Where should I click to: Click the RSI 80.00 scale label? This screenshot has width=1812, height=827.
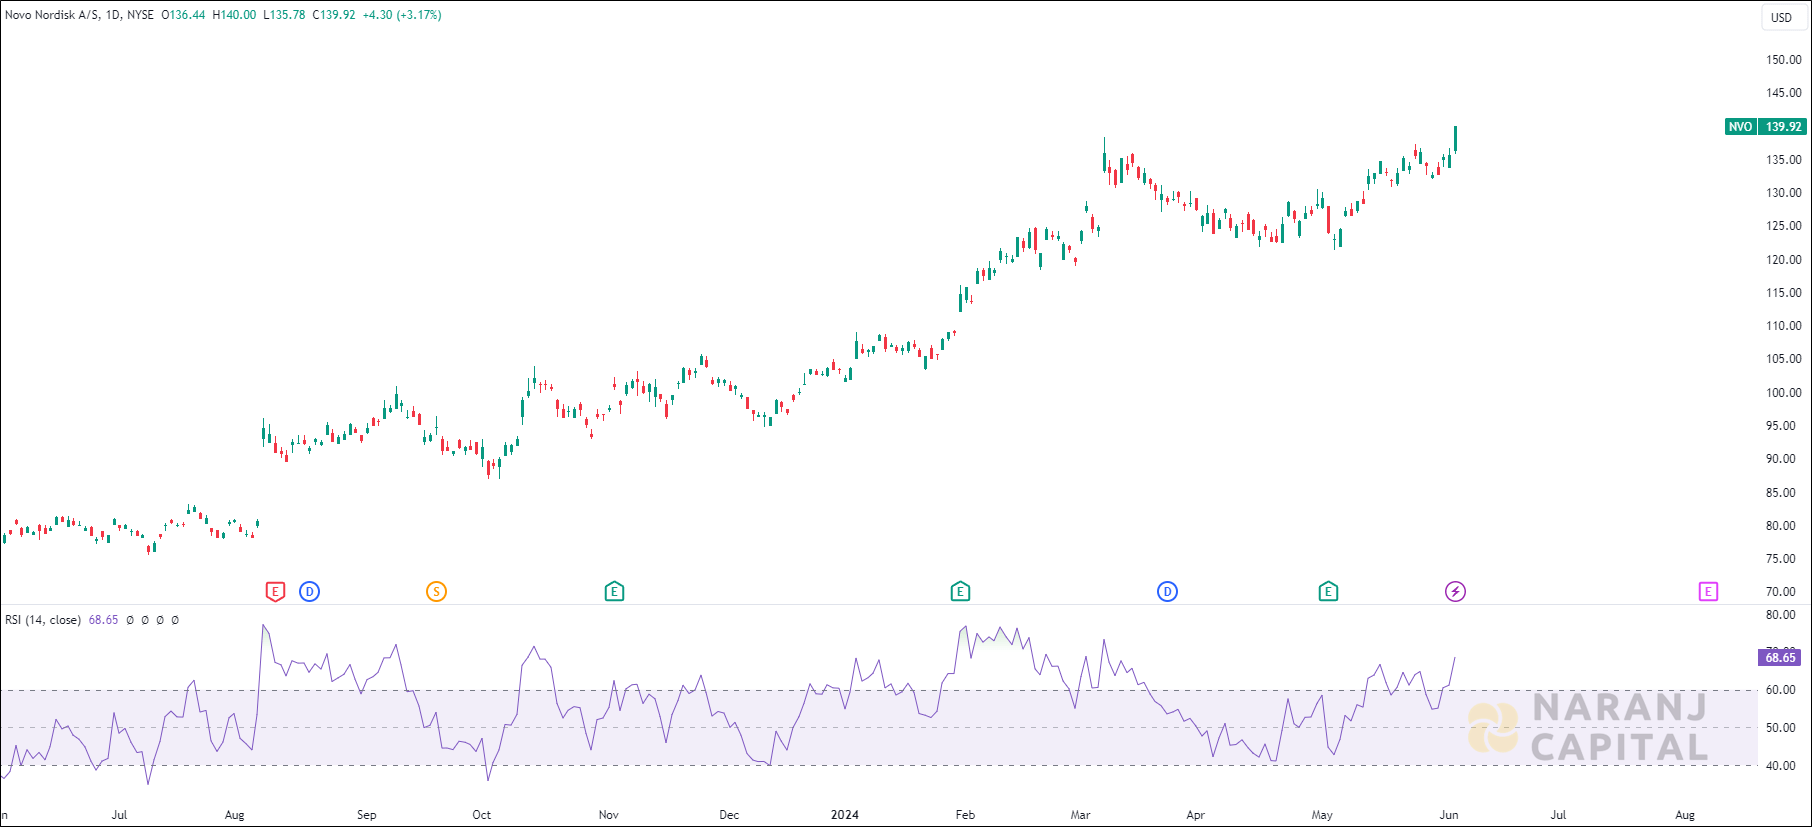click(1780, 615)
